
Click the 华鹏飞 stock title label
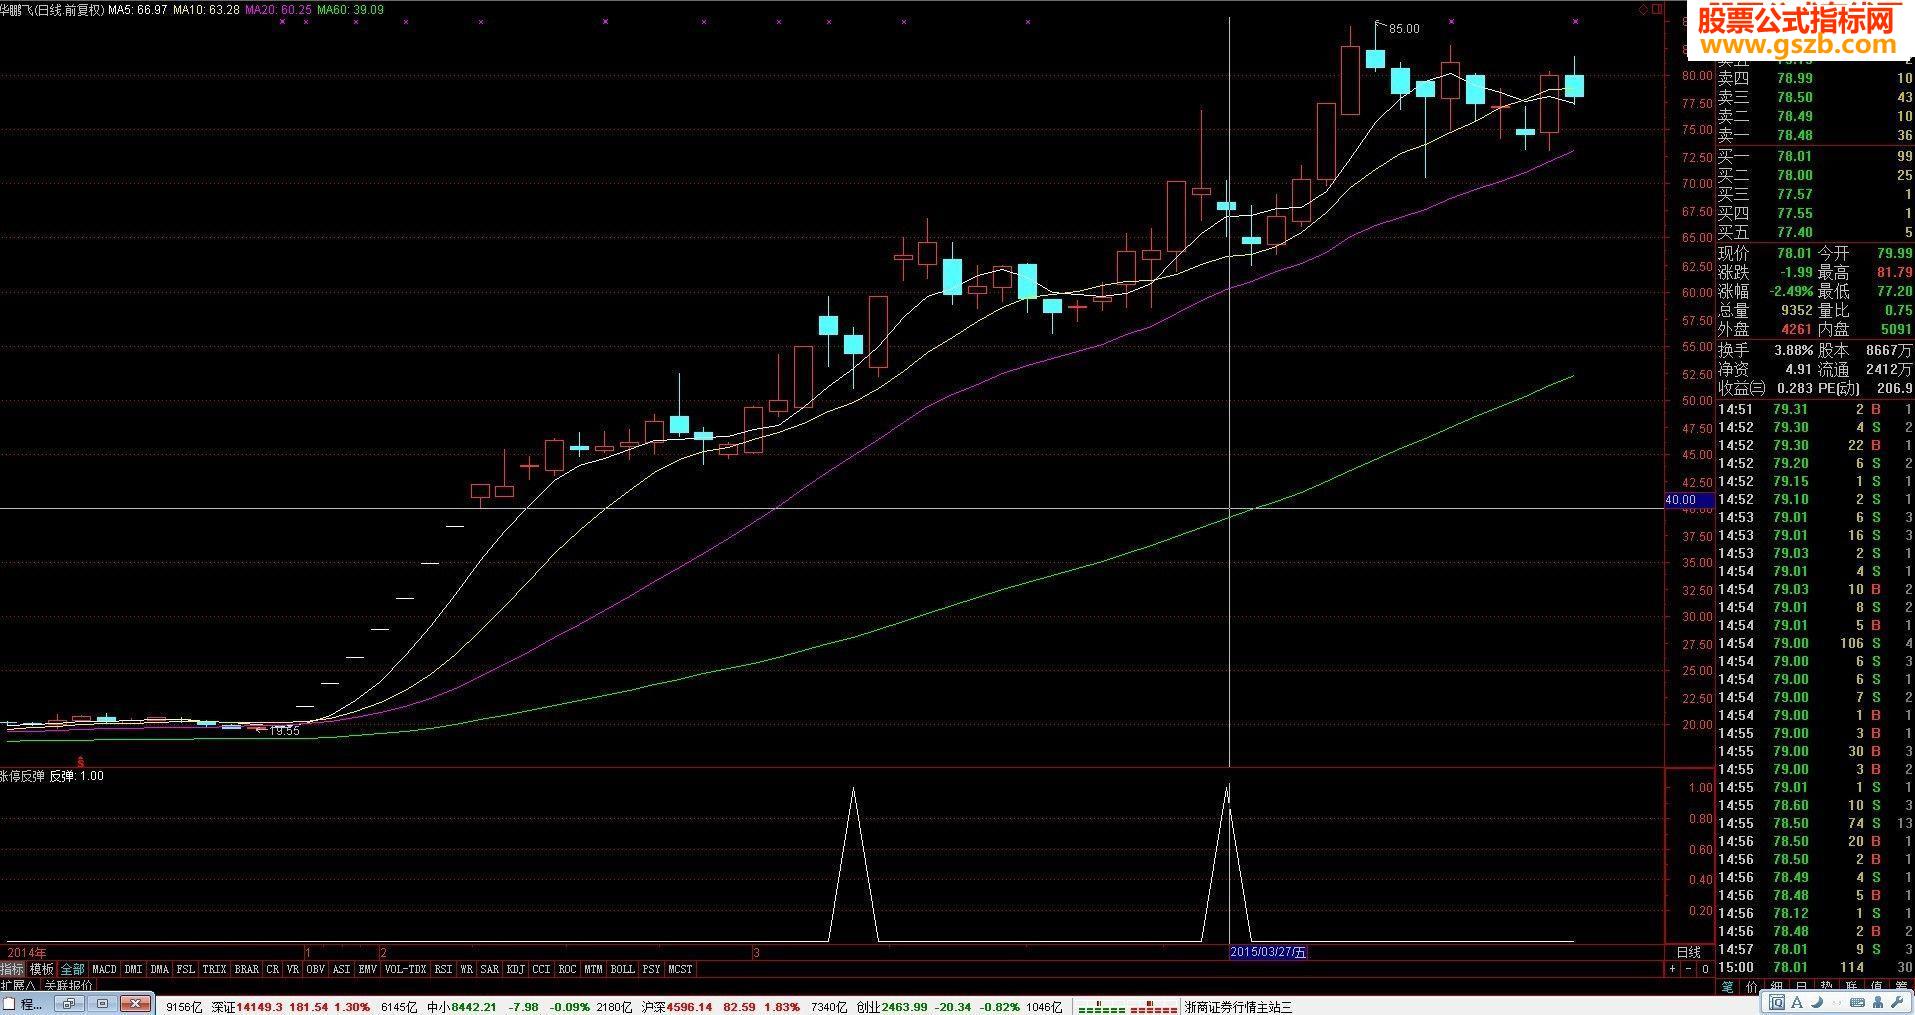[x=17, y=9]
